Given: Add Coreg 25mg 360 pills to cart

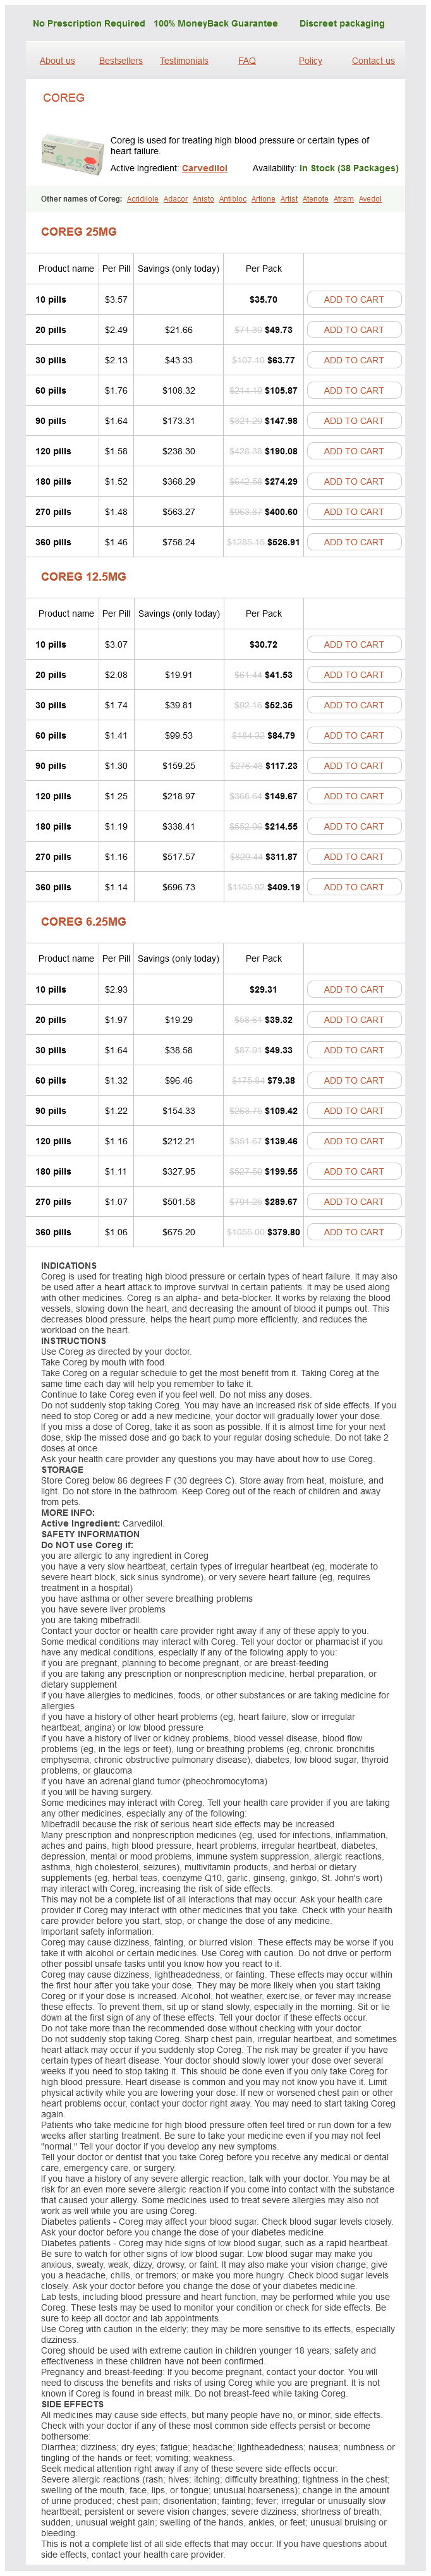Looking at the screenshot, I should point(353,542).
